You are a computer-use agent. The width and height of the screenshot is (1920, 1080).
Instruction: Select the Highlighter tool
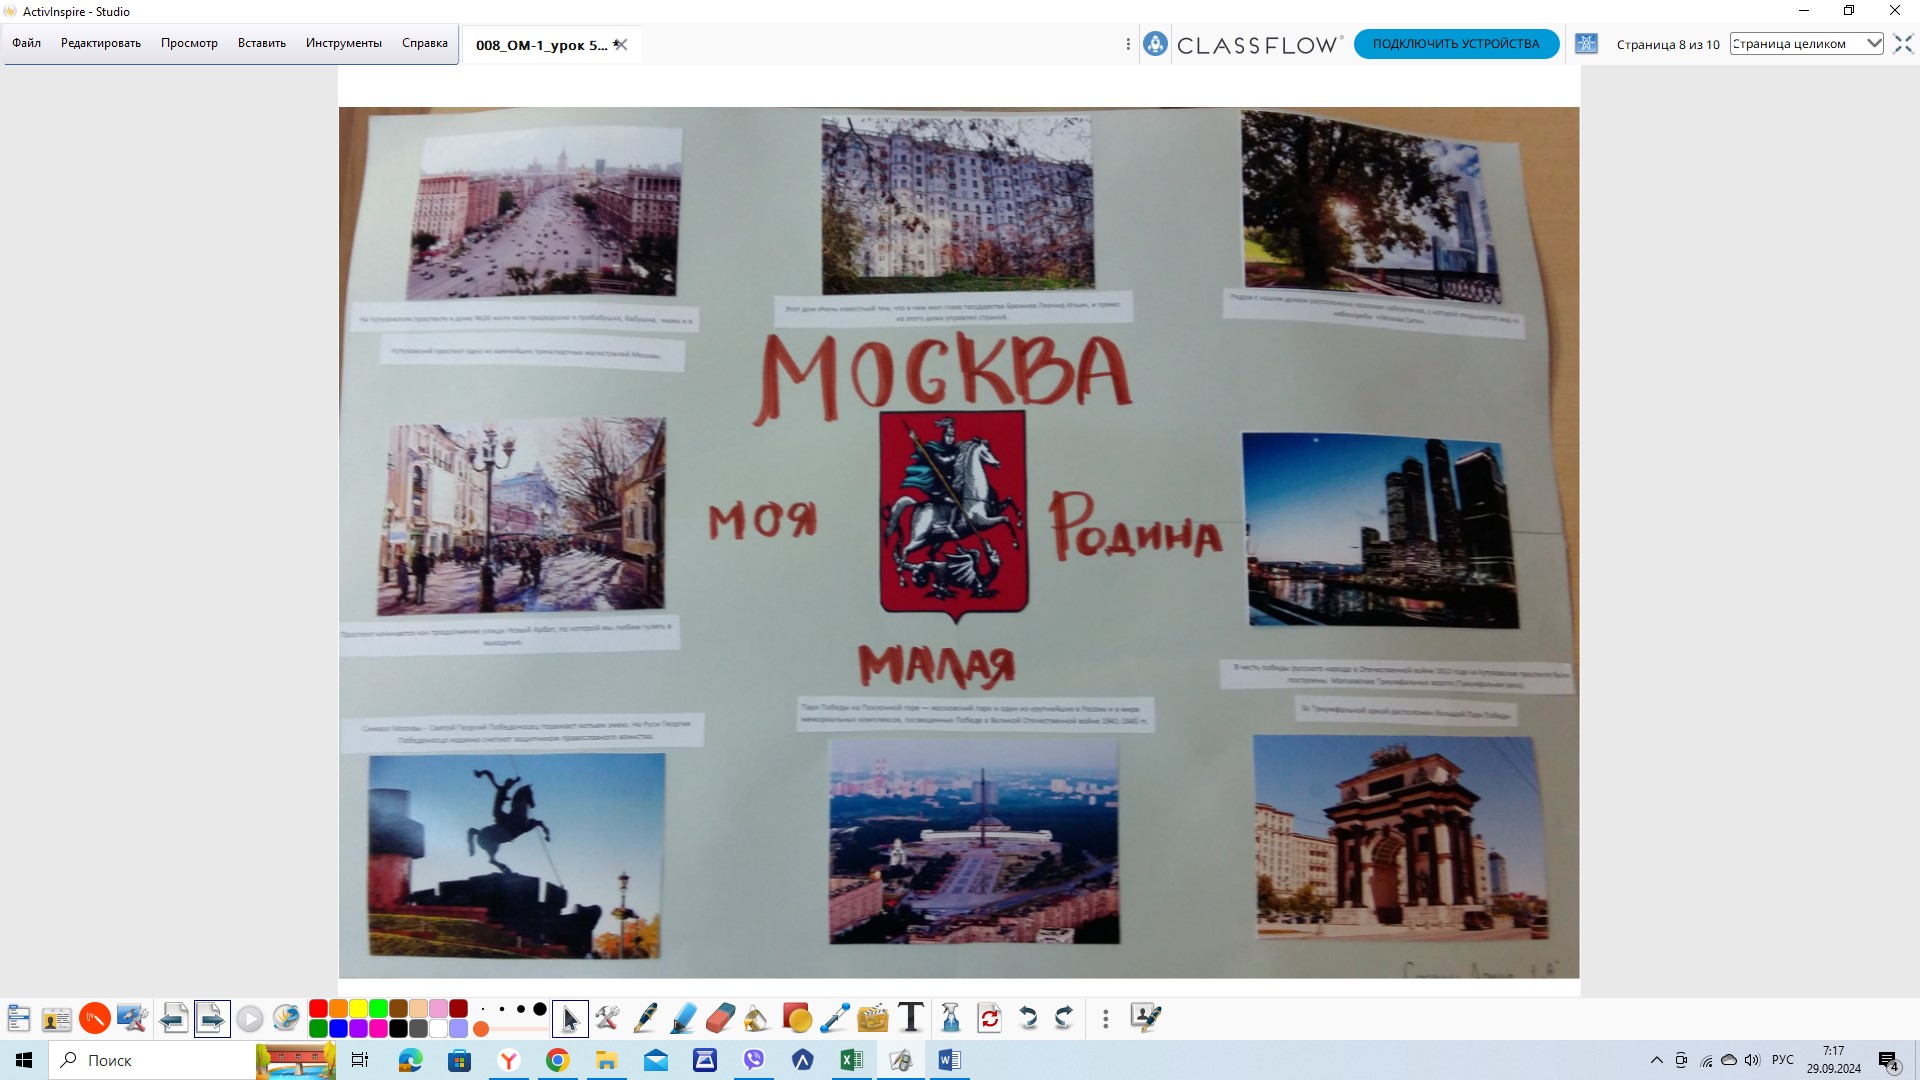683,1019
